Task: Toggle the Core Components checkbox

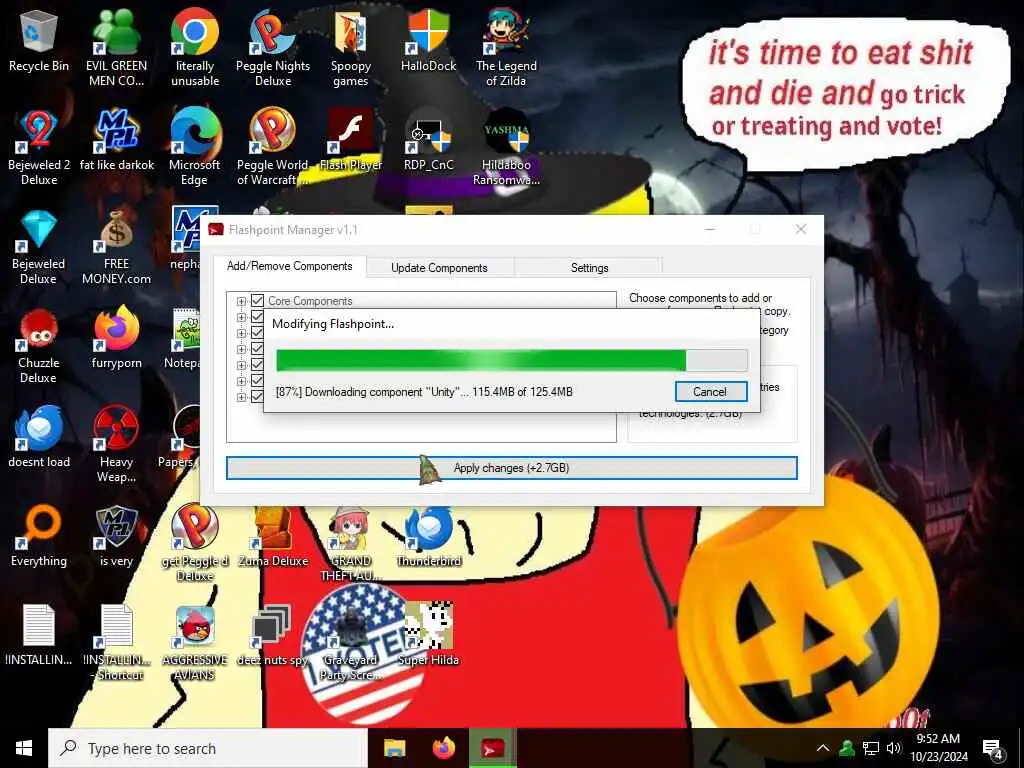Action: pyautogui.click(x=257, y=300)
